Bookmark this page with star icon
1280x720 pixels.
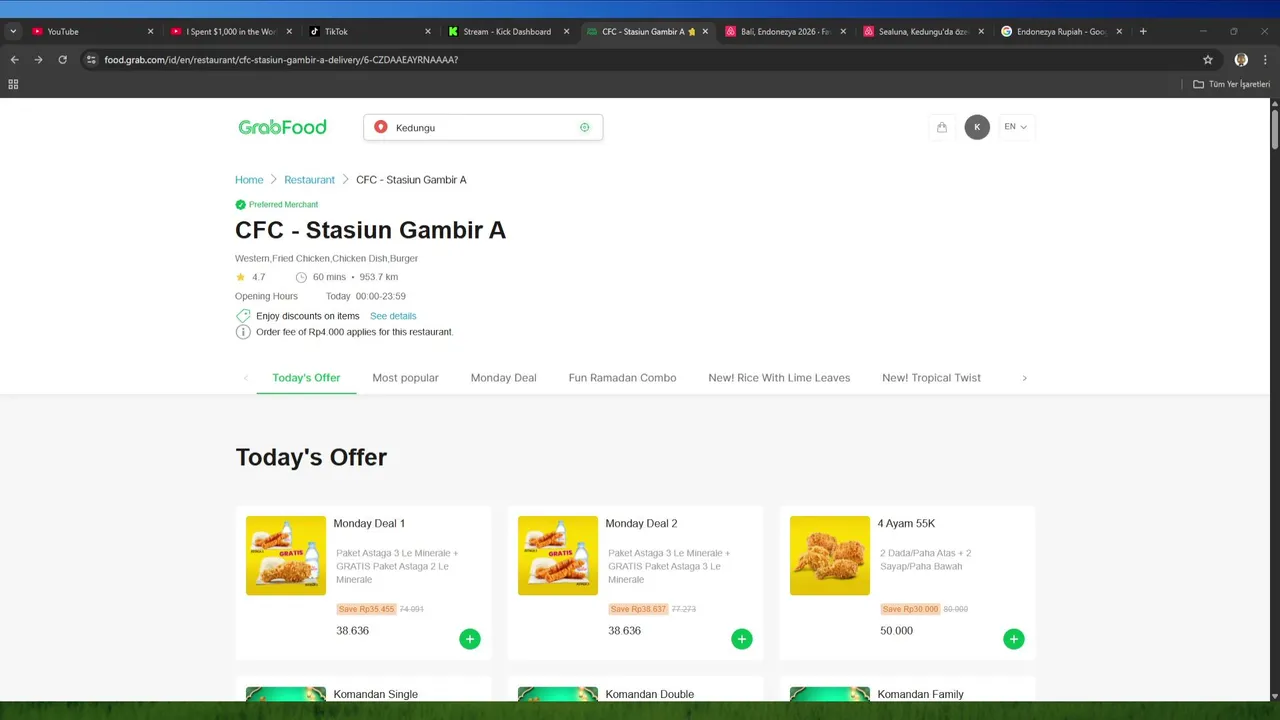1208,59
